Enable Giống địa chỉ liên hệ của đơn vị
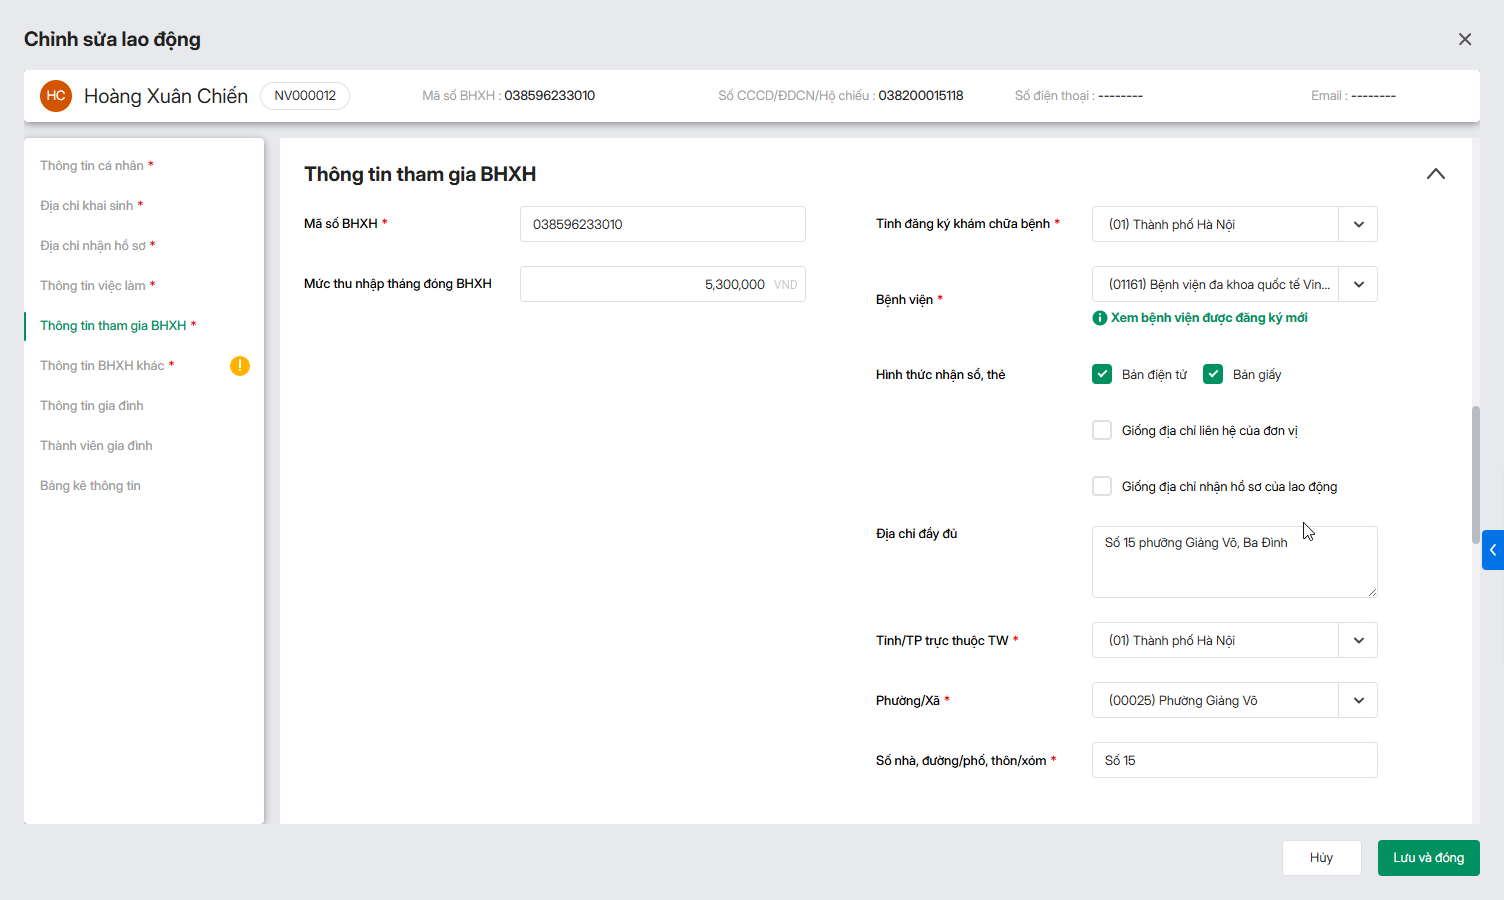This screenshot has height=900, width=1504. tap(1102, 430)
